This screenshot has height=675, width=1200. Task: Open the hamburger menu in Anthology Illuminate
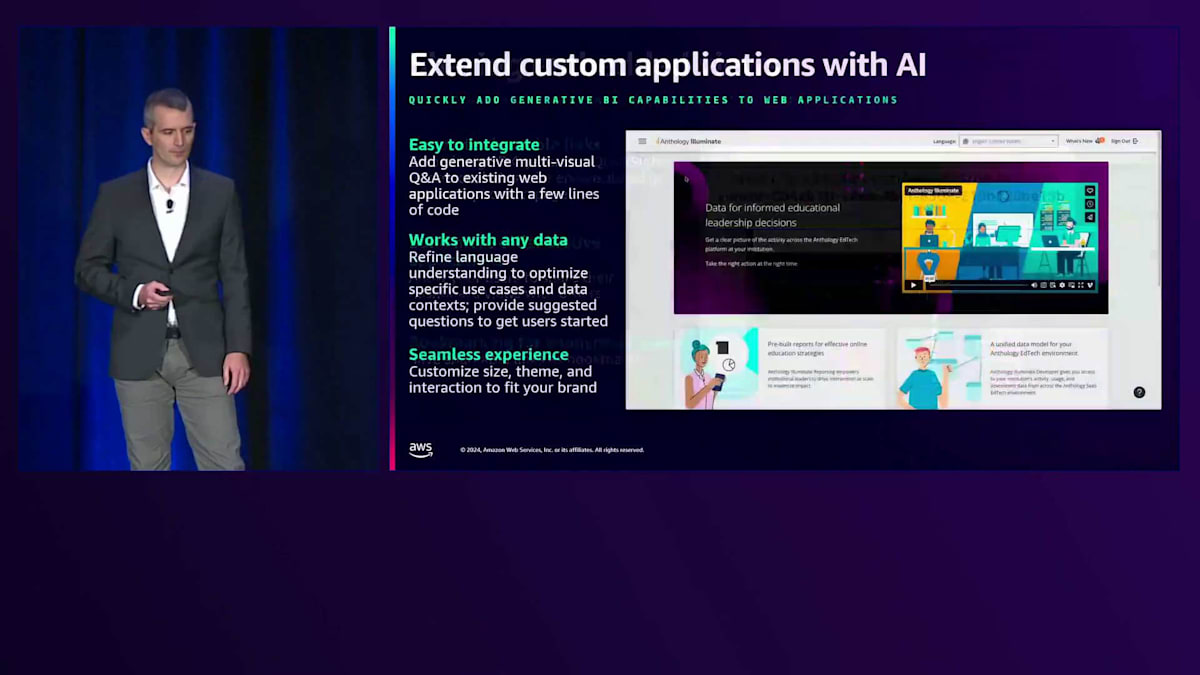coord(642,141)
